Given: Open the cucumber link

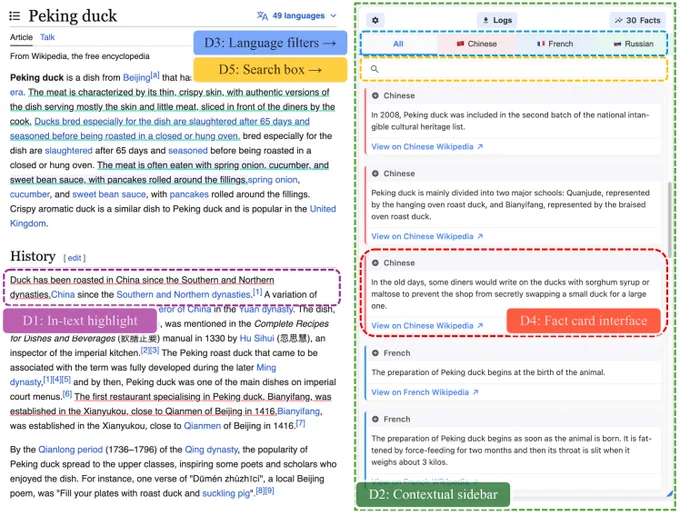Looking at the screenshot, I should pos(30,194).
